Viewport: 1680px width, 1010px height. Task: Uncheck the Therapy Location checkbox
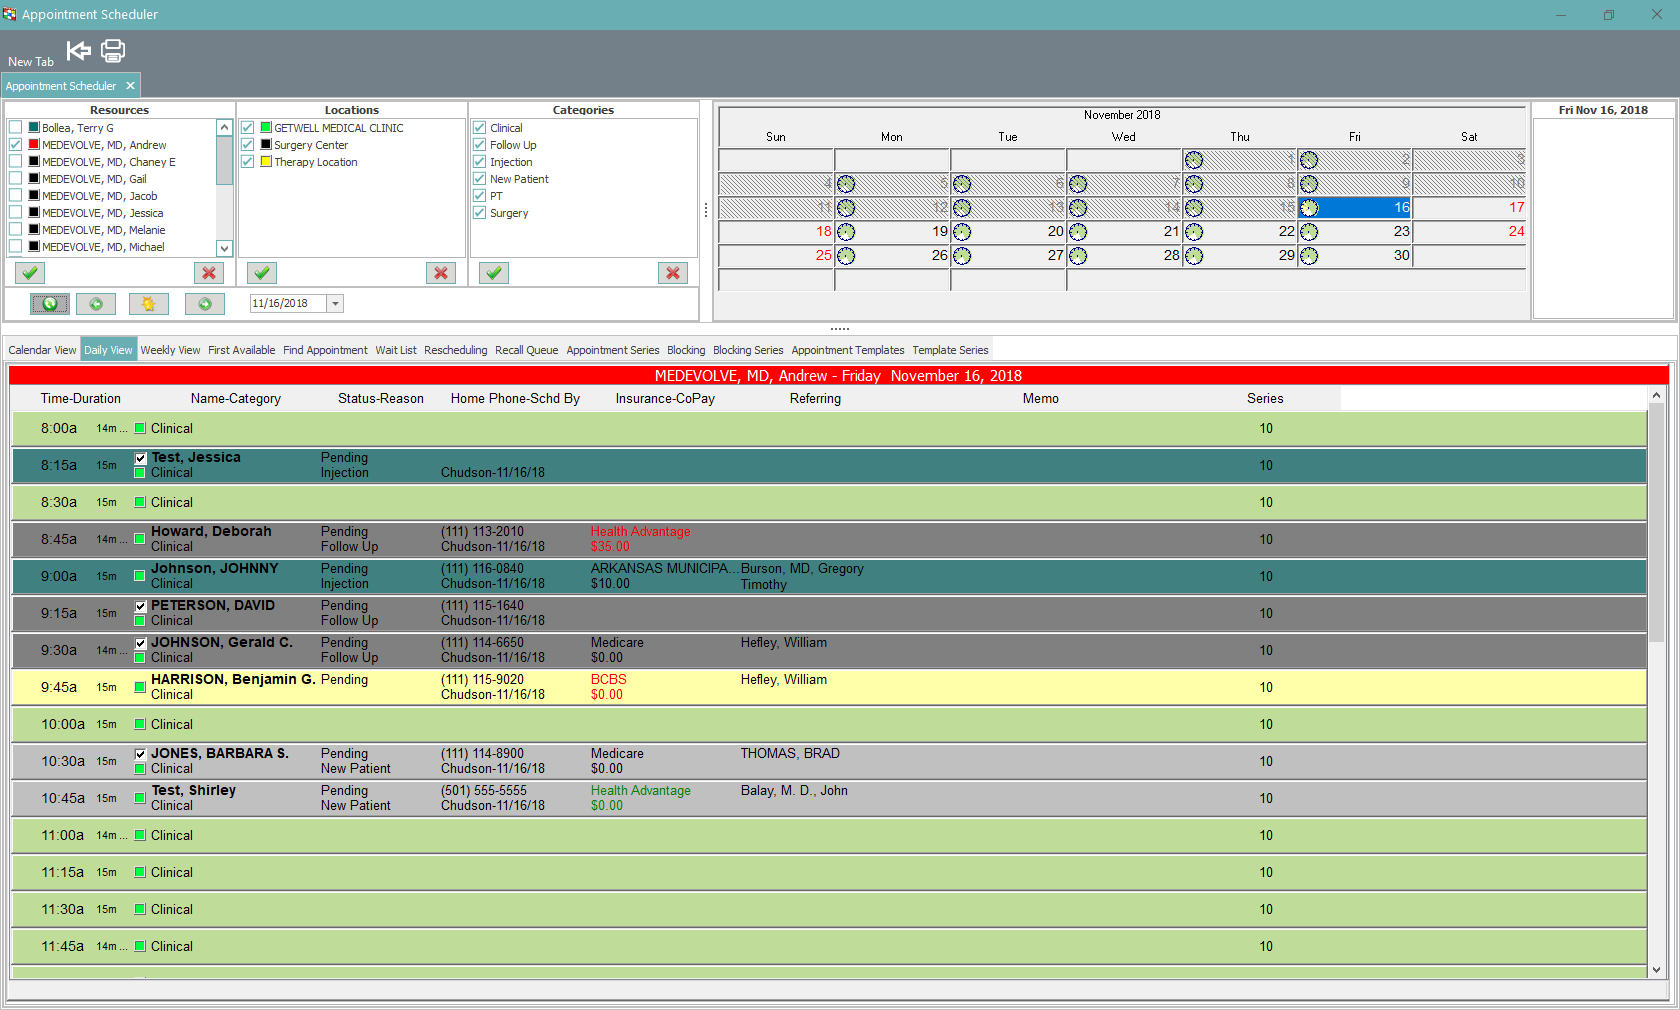click(x=247, y=161)
